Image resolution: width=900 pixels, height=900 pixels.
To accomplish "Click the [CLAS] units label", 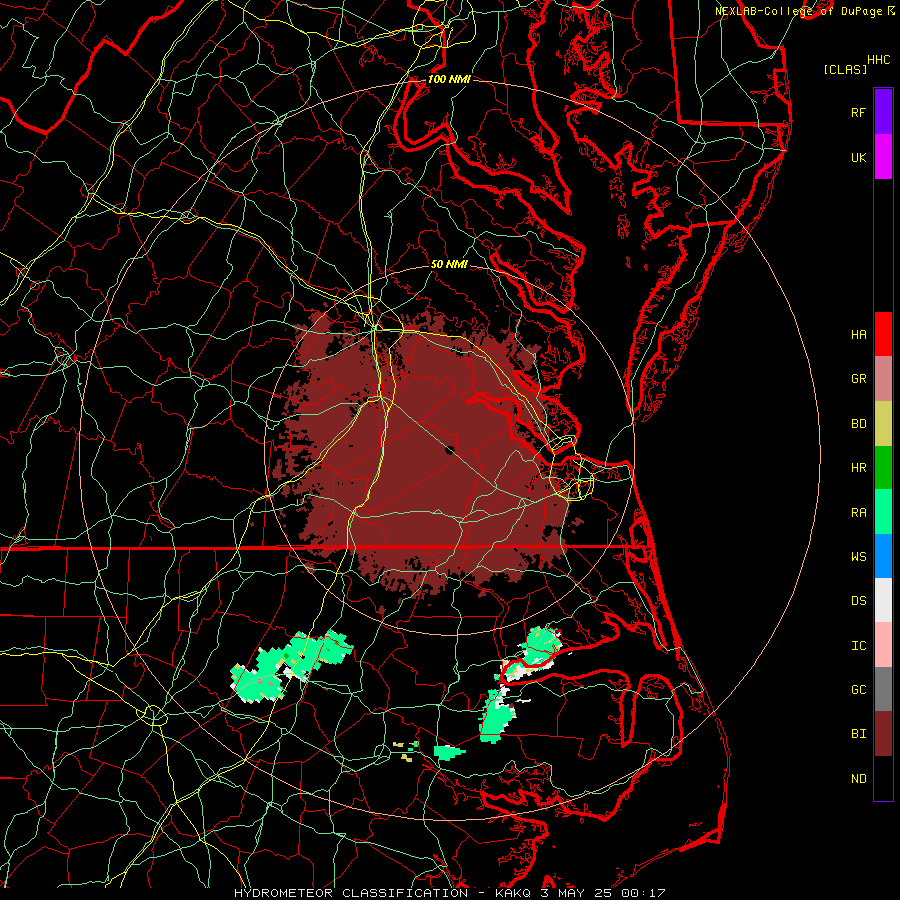I will (x=845, y=69).
